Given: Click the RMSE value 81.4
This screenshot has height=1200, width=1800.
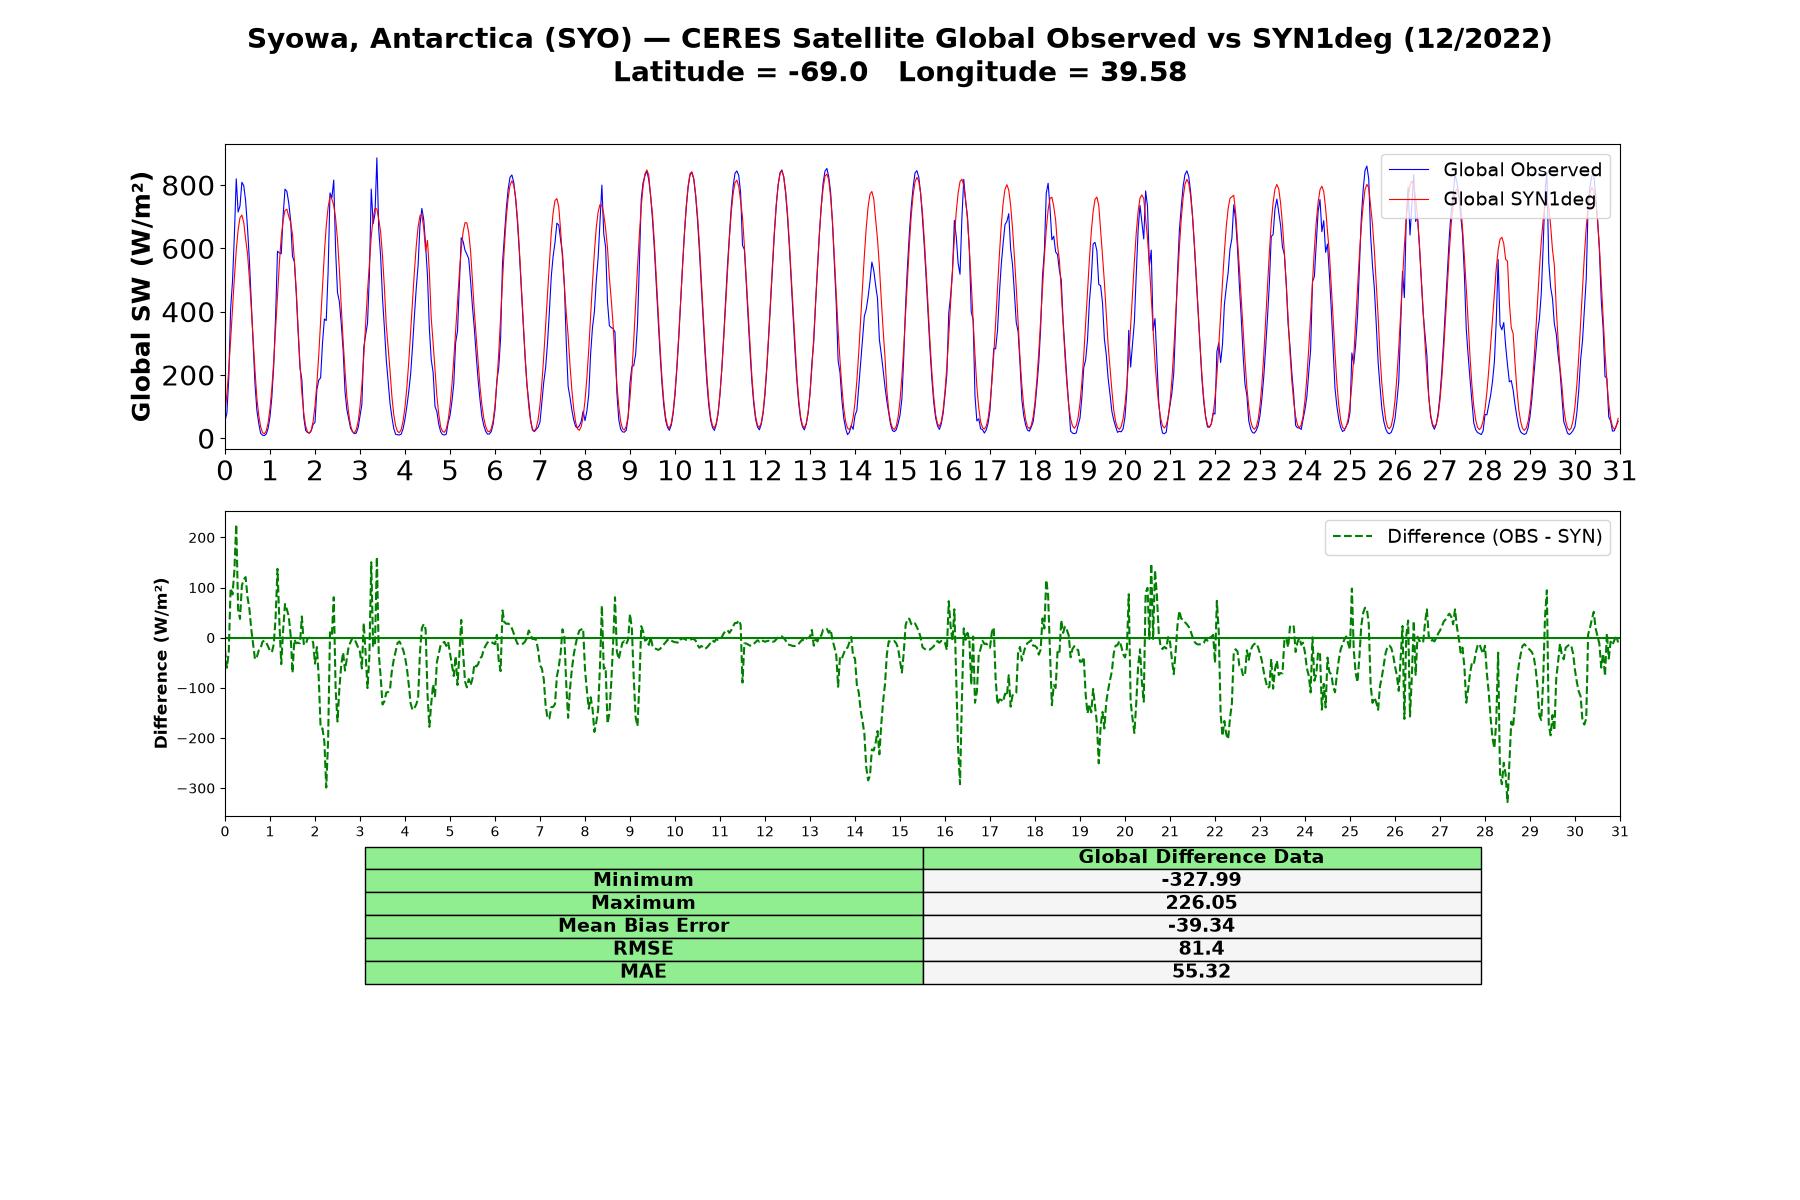Looking at the screenshot, I should coord(1201,949).
